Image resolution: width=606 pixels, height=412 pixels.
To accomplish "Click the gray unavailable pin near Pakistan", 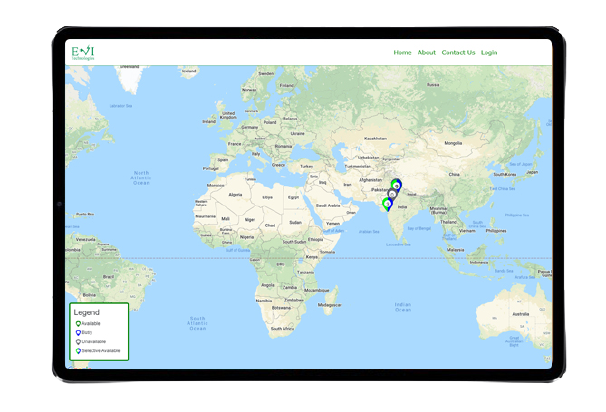I will pos(392,194).
